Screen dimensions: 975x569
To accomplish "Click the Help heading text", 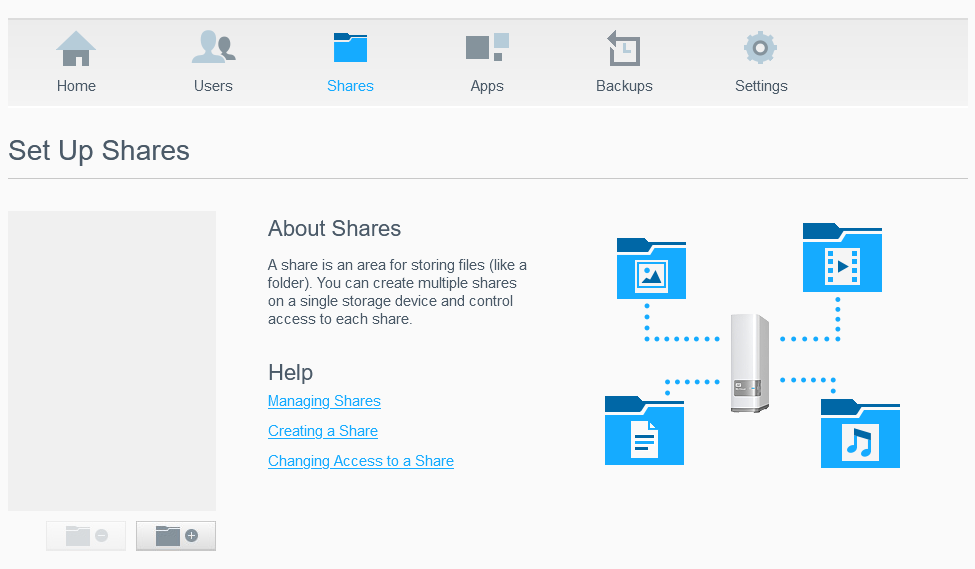I will coord(290,372).
